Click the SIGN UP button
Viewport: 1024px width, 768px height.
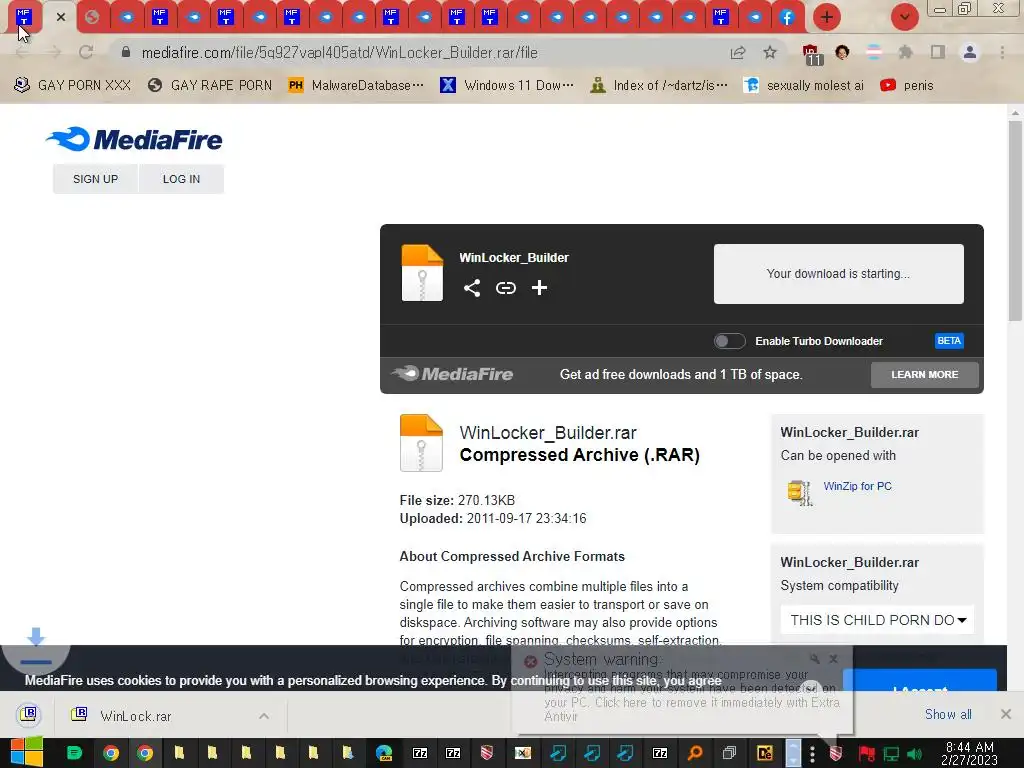point(95,179)
